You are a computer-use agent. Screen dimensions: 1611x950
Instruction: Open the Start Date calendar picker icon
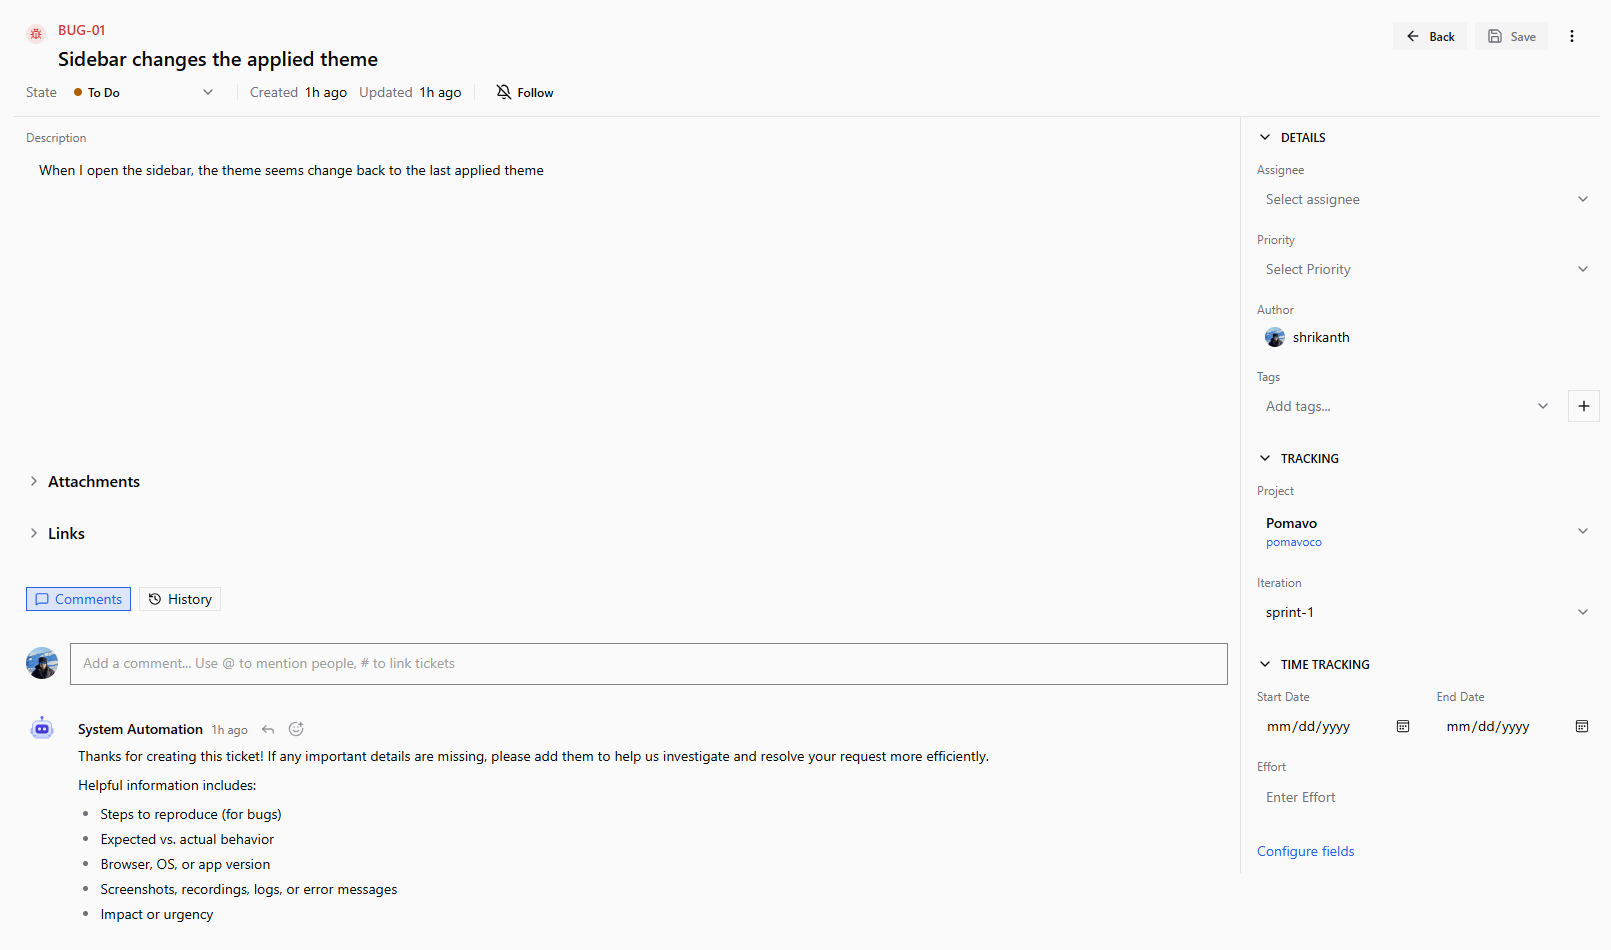(x=1403, y=726)
